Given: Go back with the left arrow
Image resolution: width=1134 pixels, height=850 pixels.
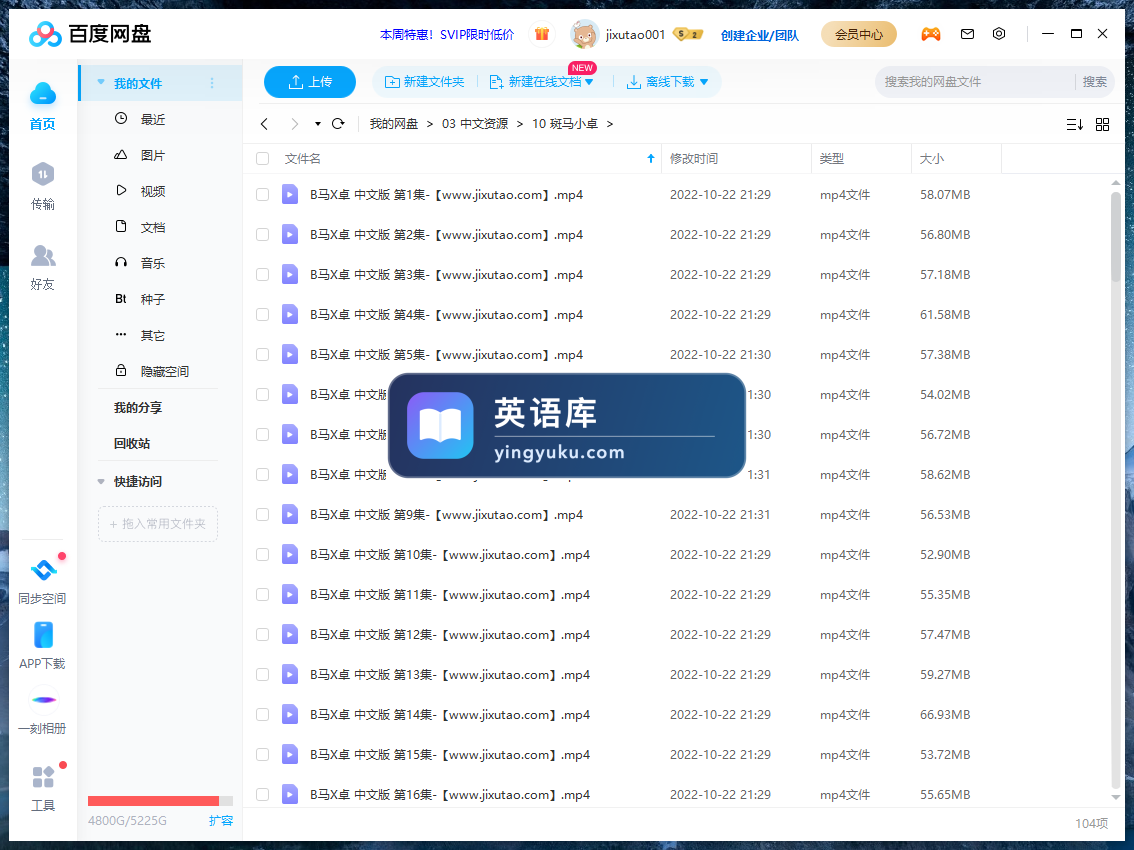Looking at the screenshot, I should 264,124.
